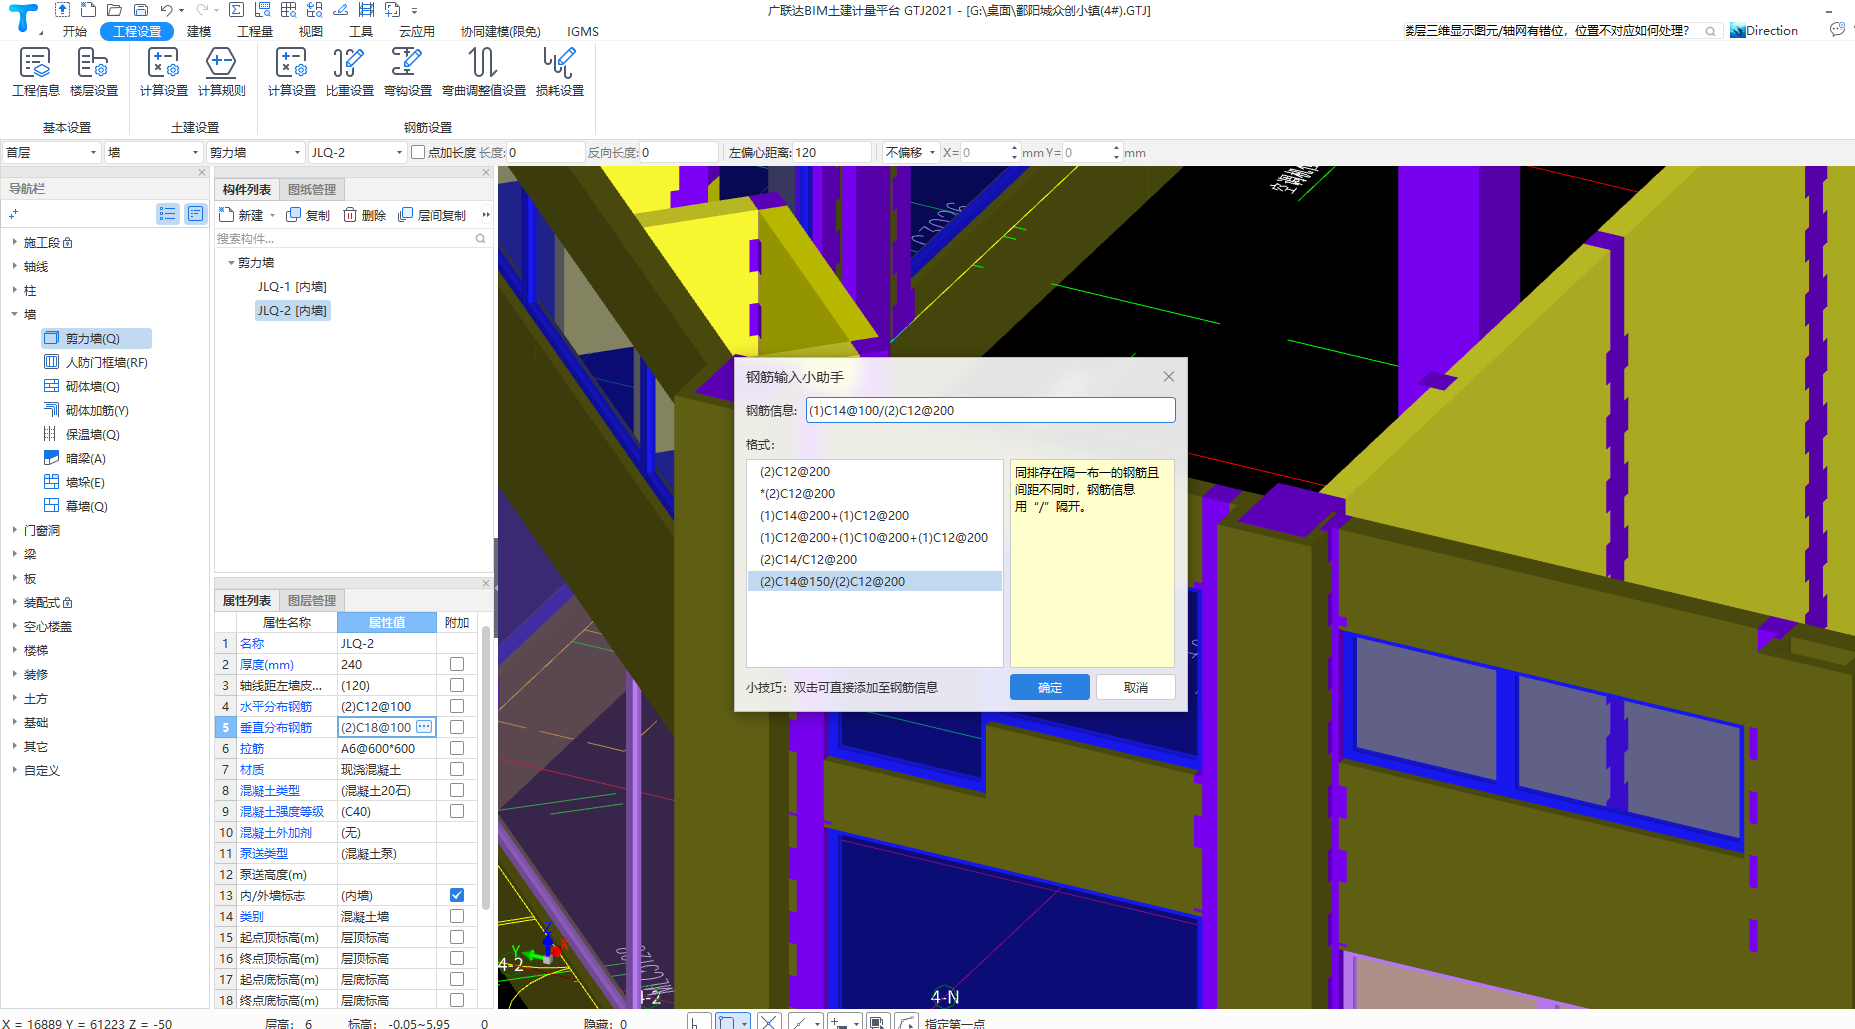Check 附加 box for 材质 row
The width and height of the screenshot is (1855, 1029).
coord(457,769)
